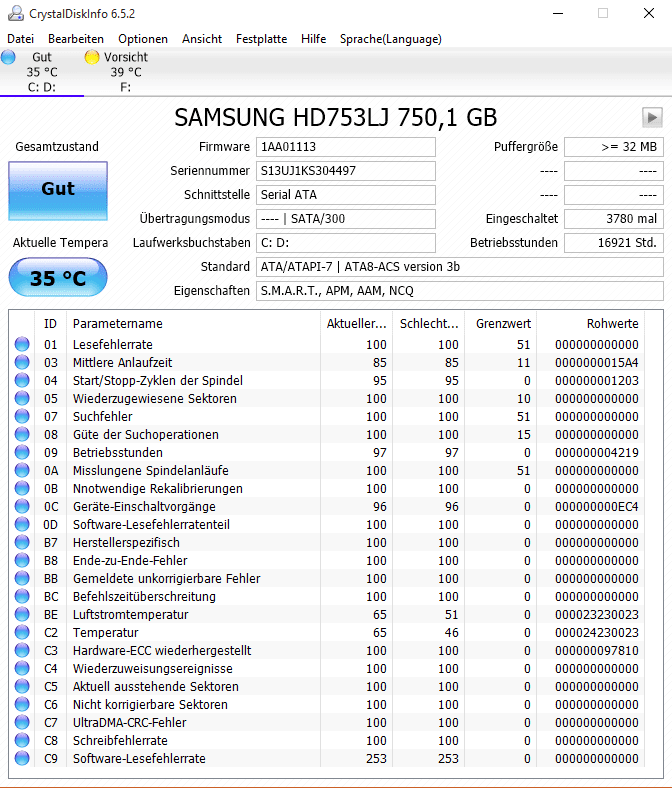Click the Eigenschaften field S.M.A.R.T., APM
672x788 pixels.
pyautogui.click(x=460, y=291)
